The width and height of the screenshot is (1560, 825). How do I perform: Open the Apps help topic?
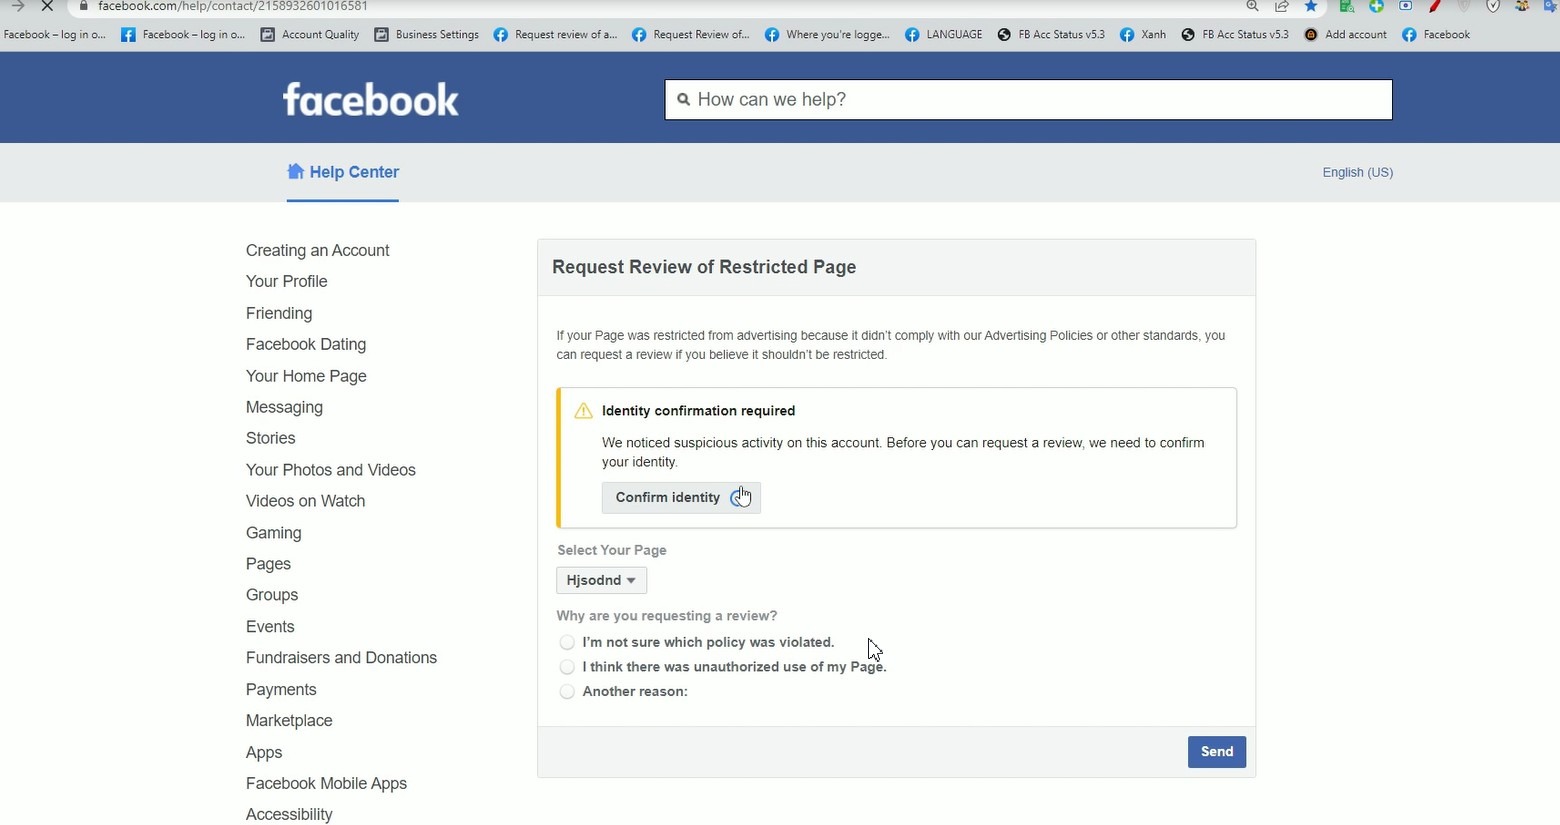(x=264, y=753)
